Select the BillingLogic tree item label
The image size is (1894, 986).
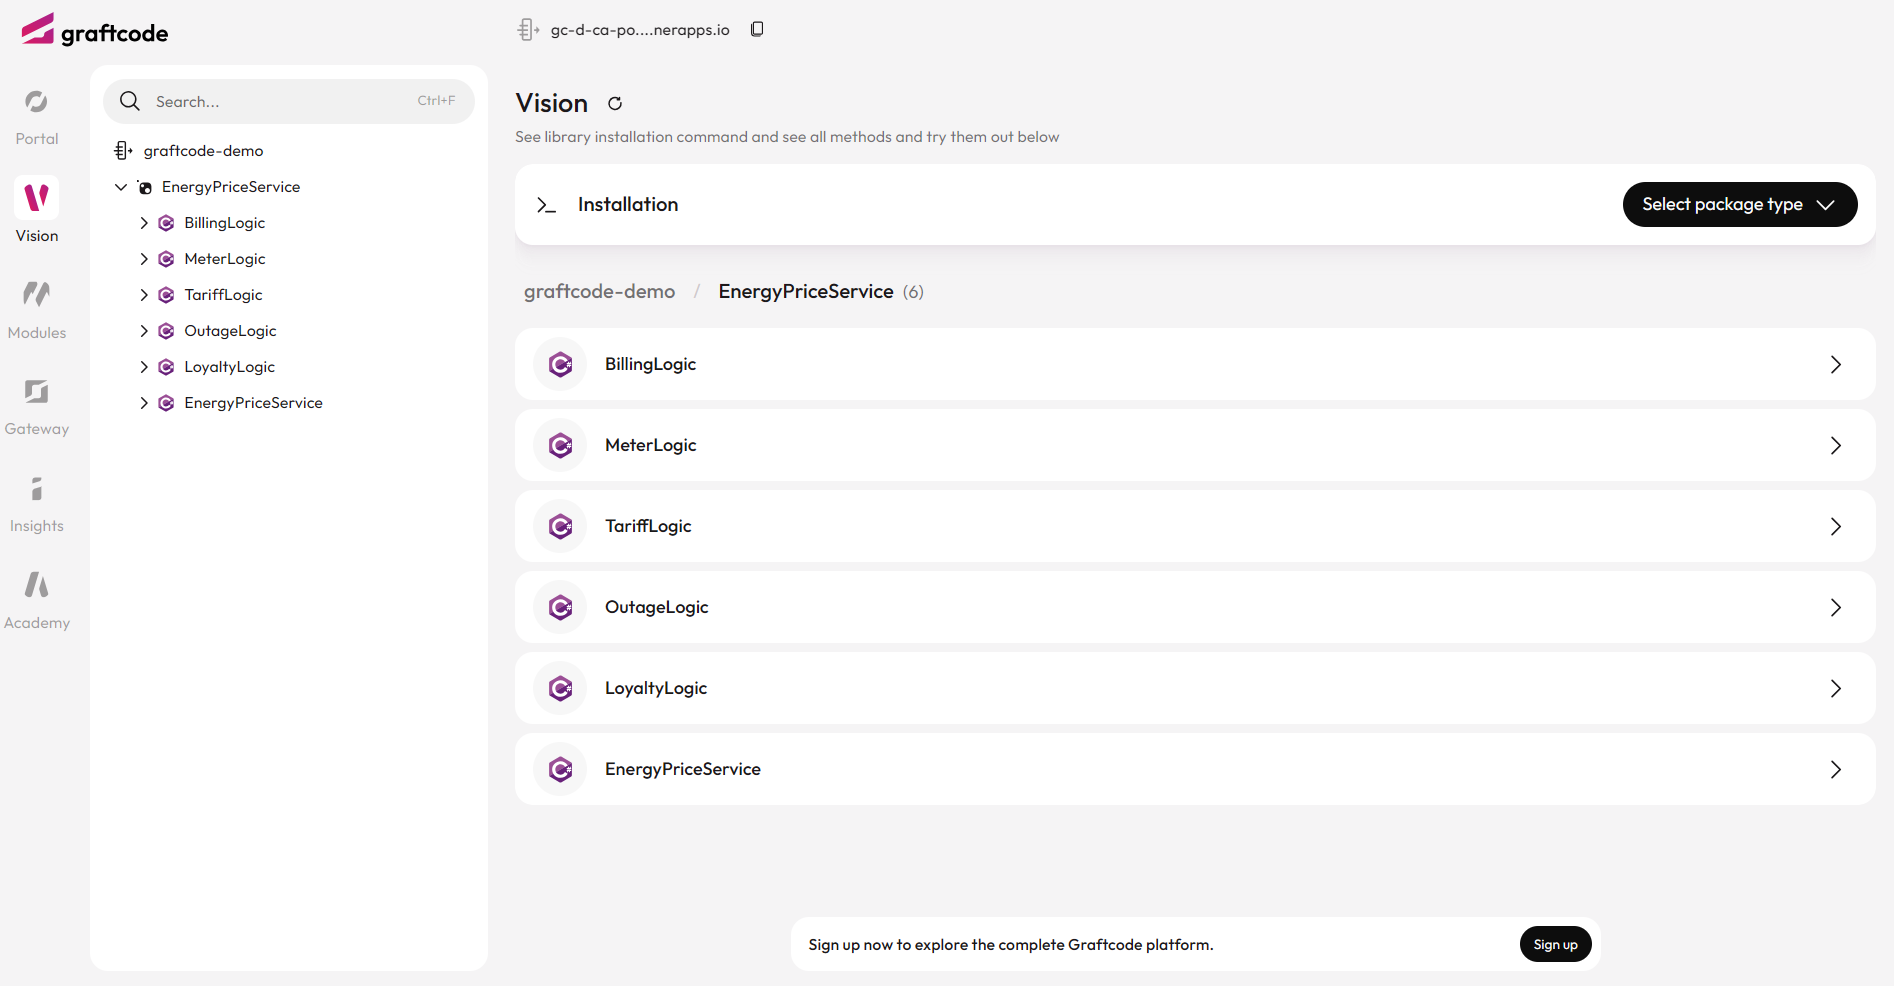coord(225,223)
